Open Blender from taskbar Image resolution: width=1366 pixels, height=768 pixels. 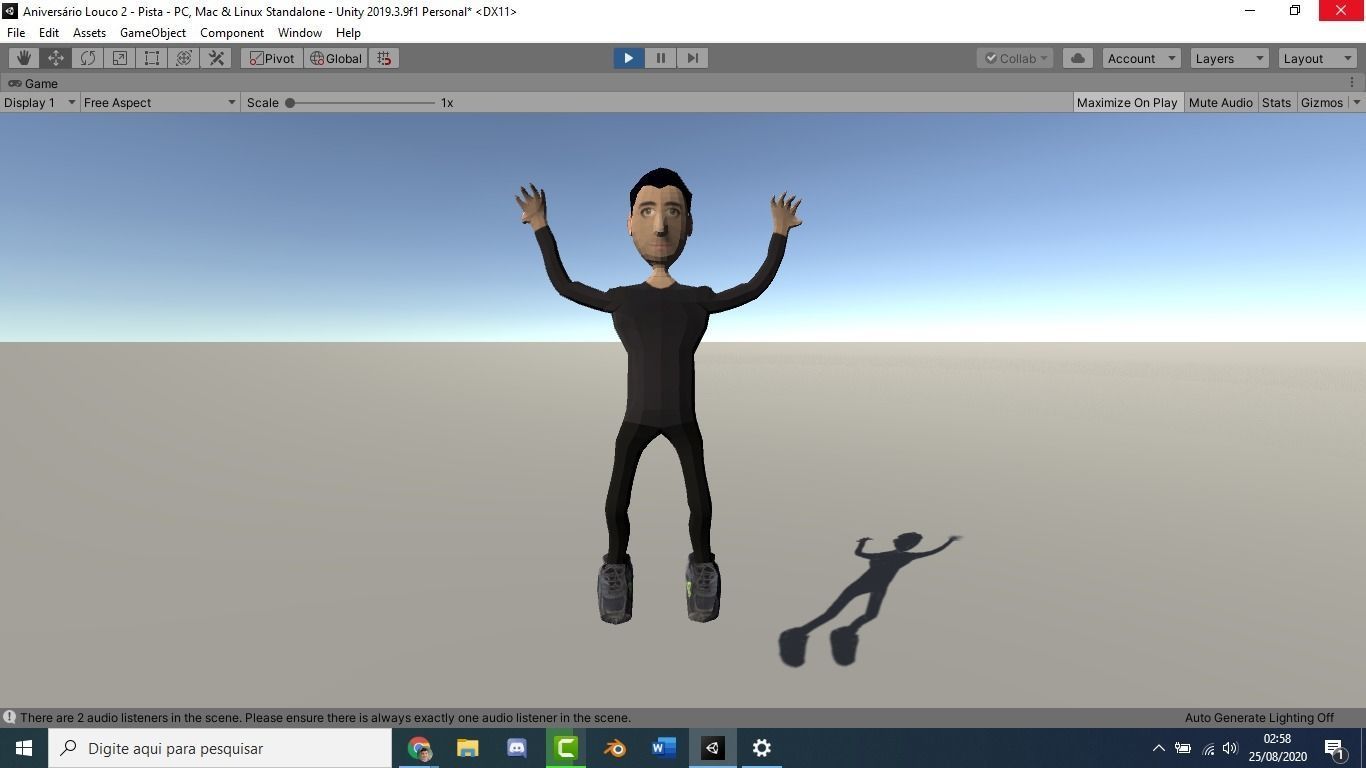coord(615,748)
